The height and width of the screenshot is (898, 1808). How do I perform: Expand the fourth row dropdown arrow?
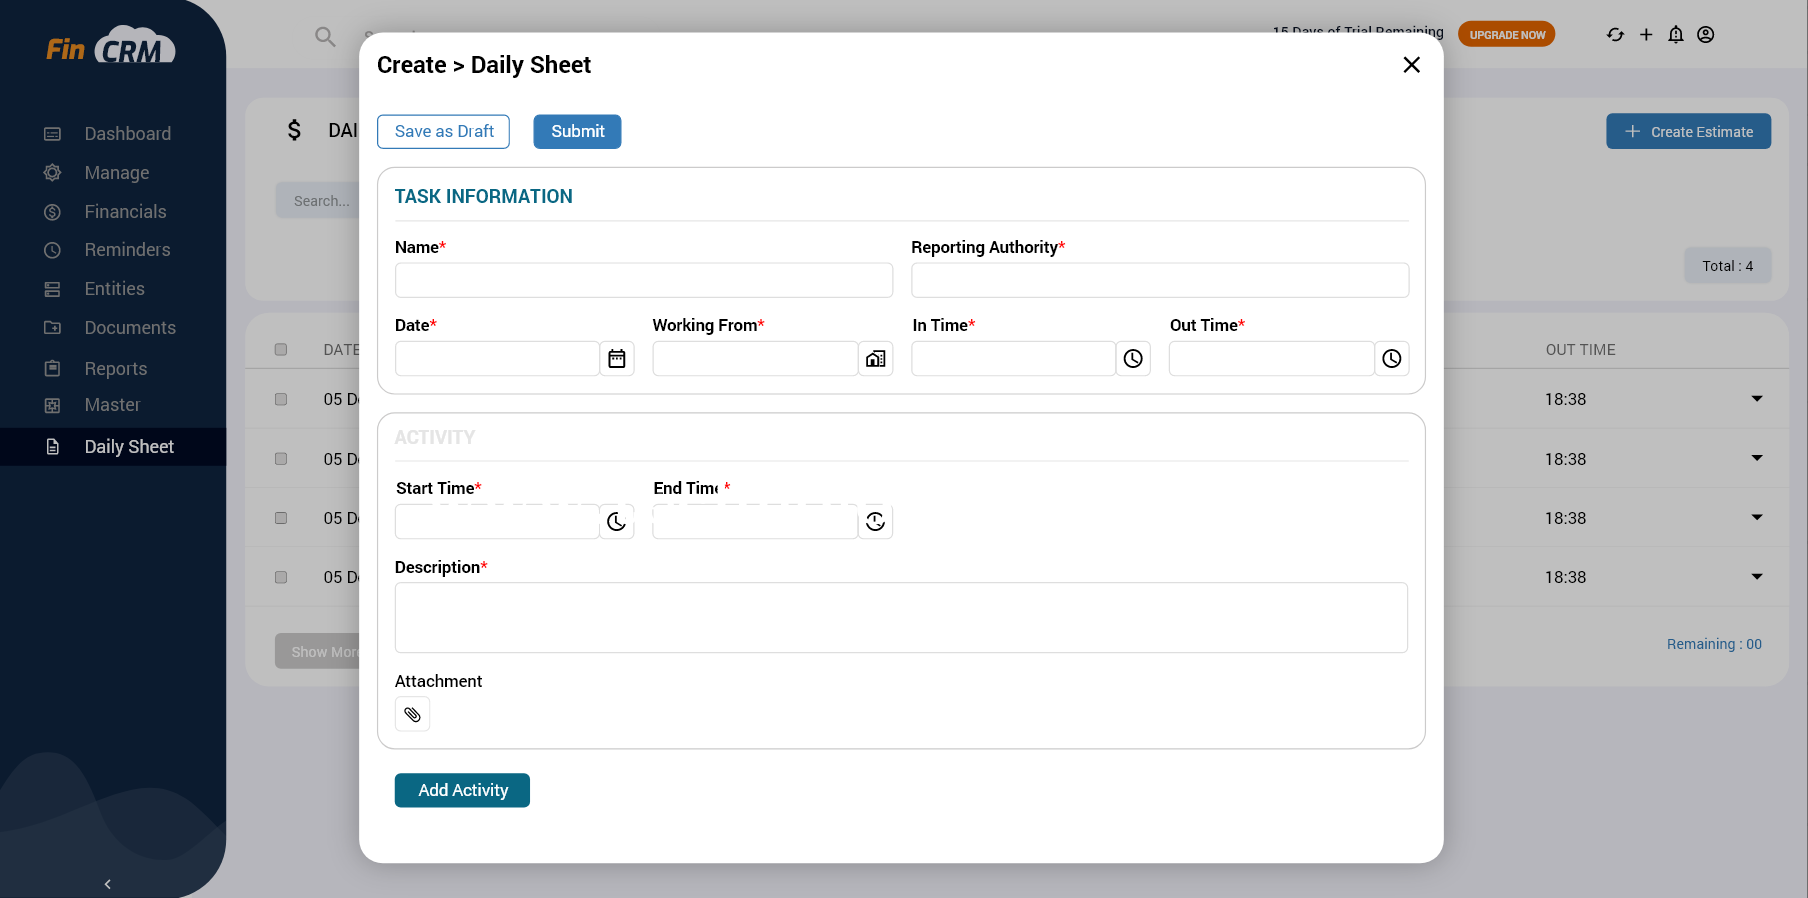[x=1757, y=576]
